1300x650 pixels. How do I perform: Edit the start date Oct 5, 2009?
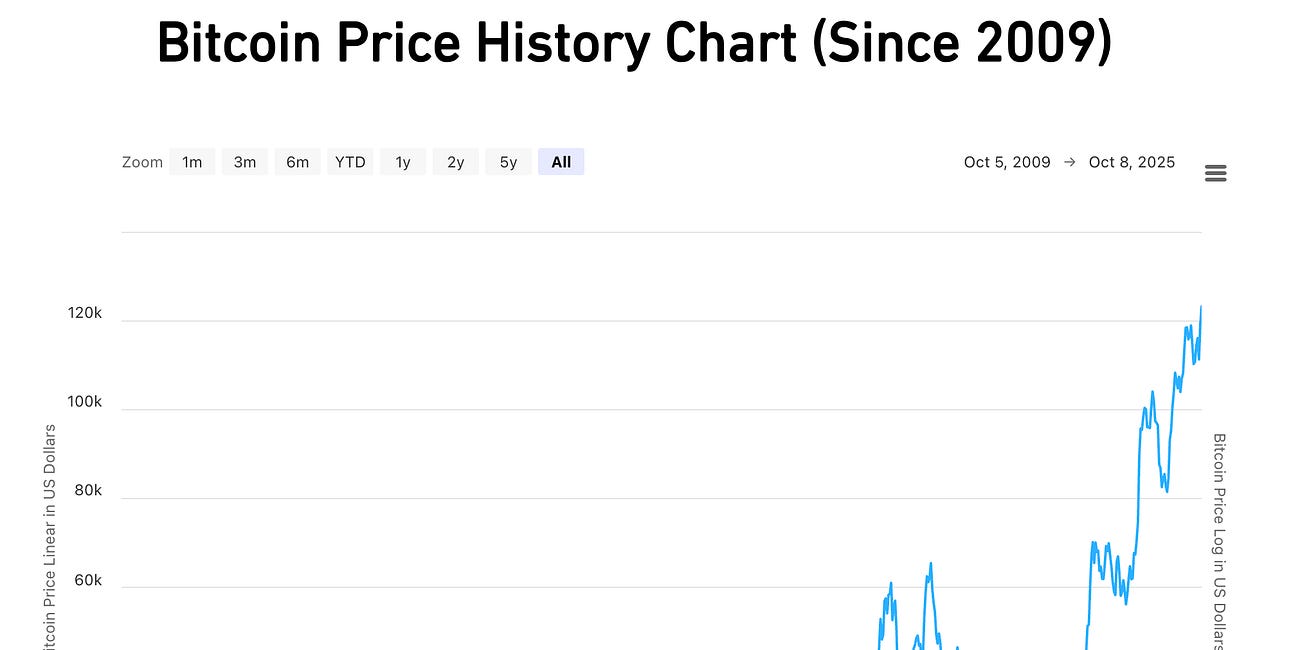point(1007,161)
